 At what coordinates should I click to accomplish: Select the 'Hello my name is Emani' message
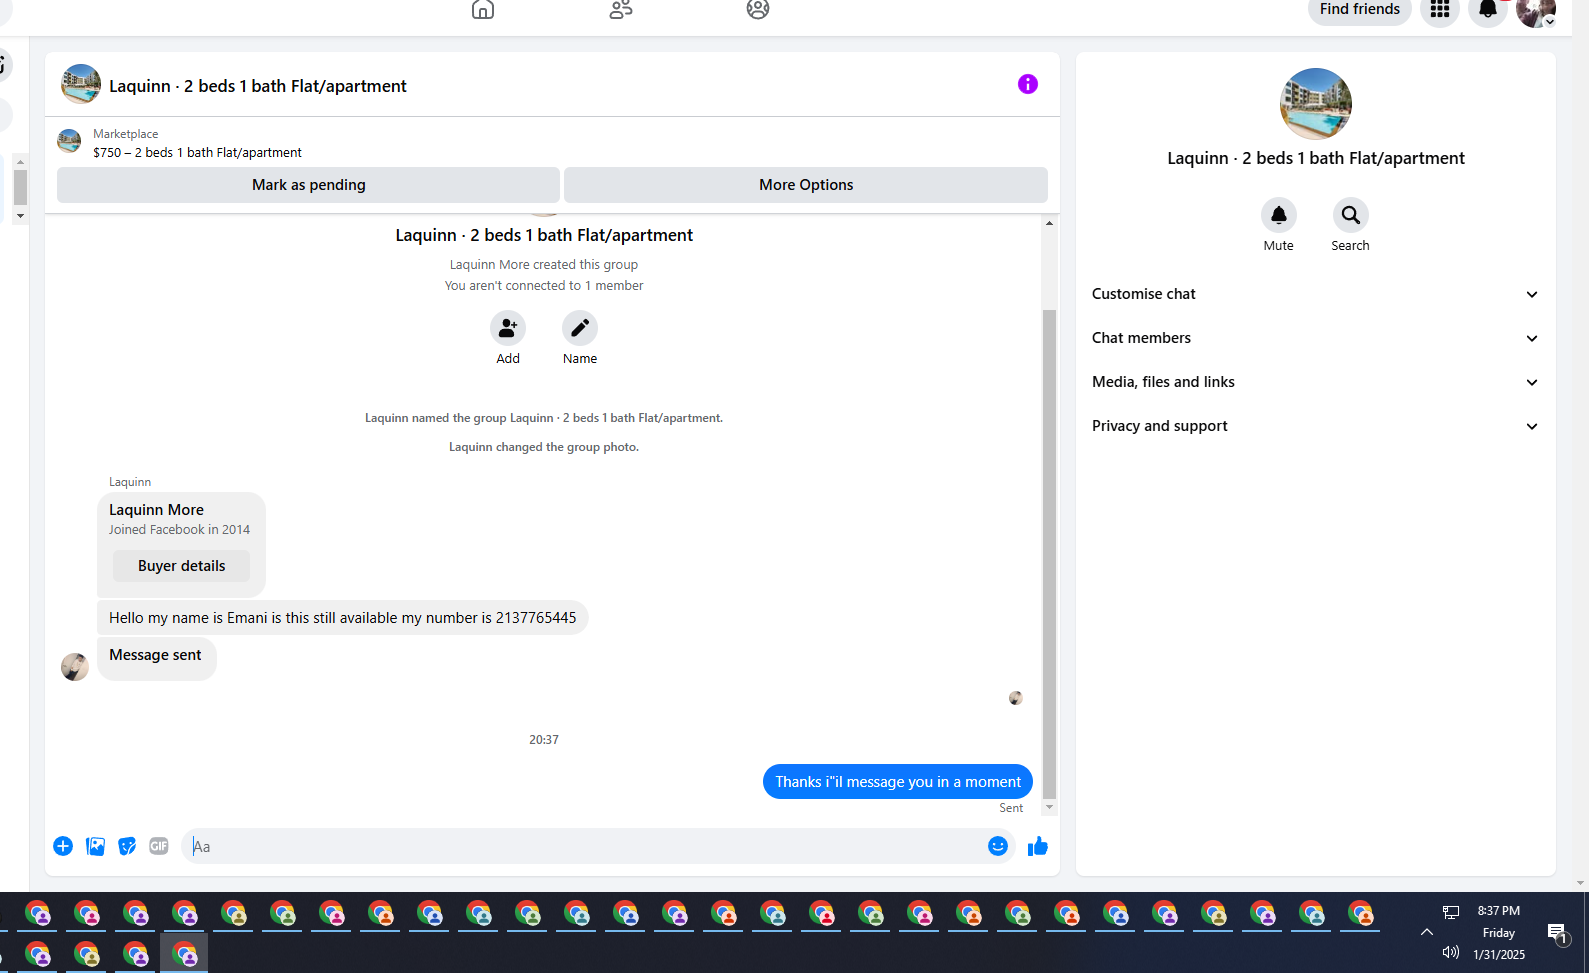click(x=343, y=618)
